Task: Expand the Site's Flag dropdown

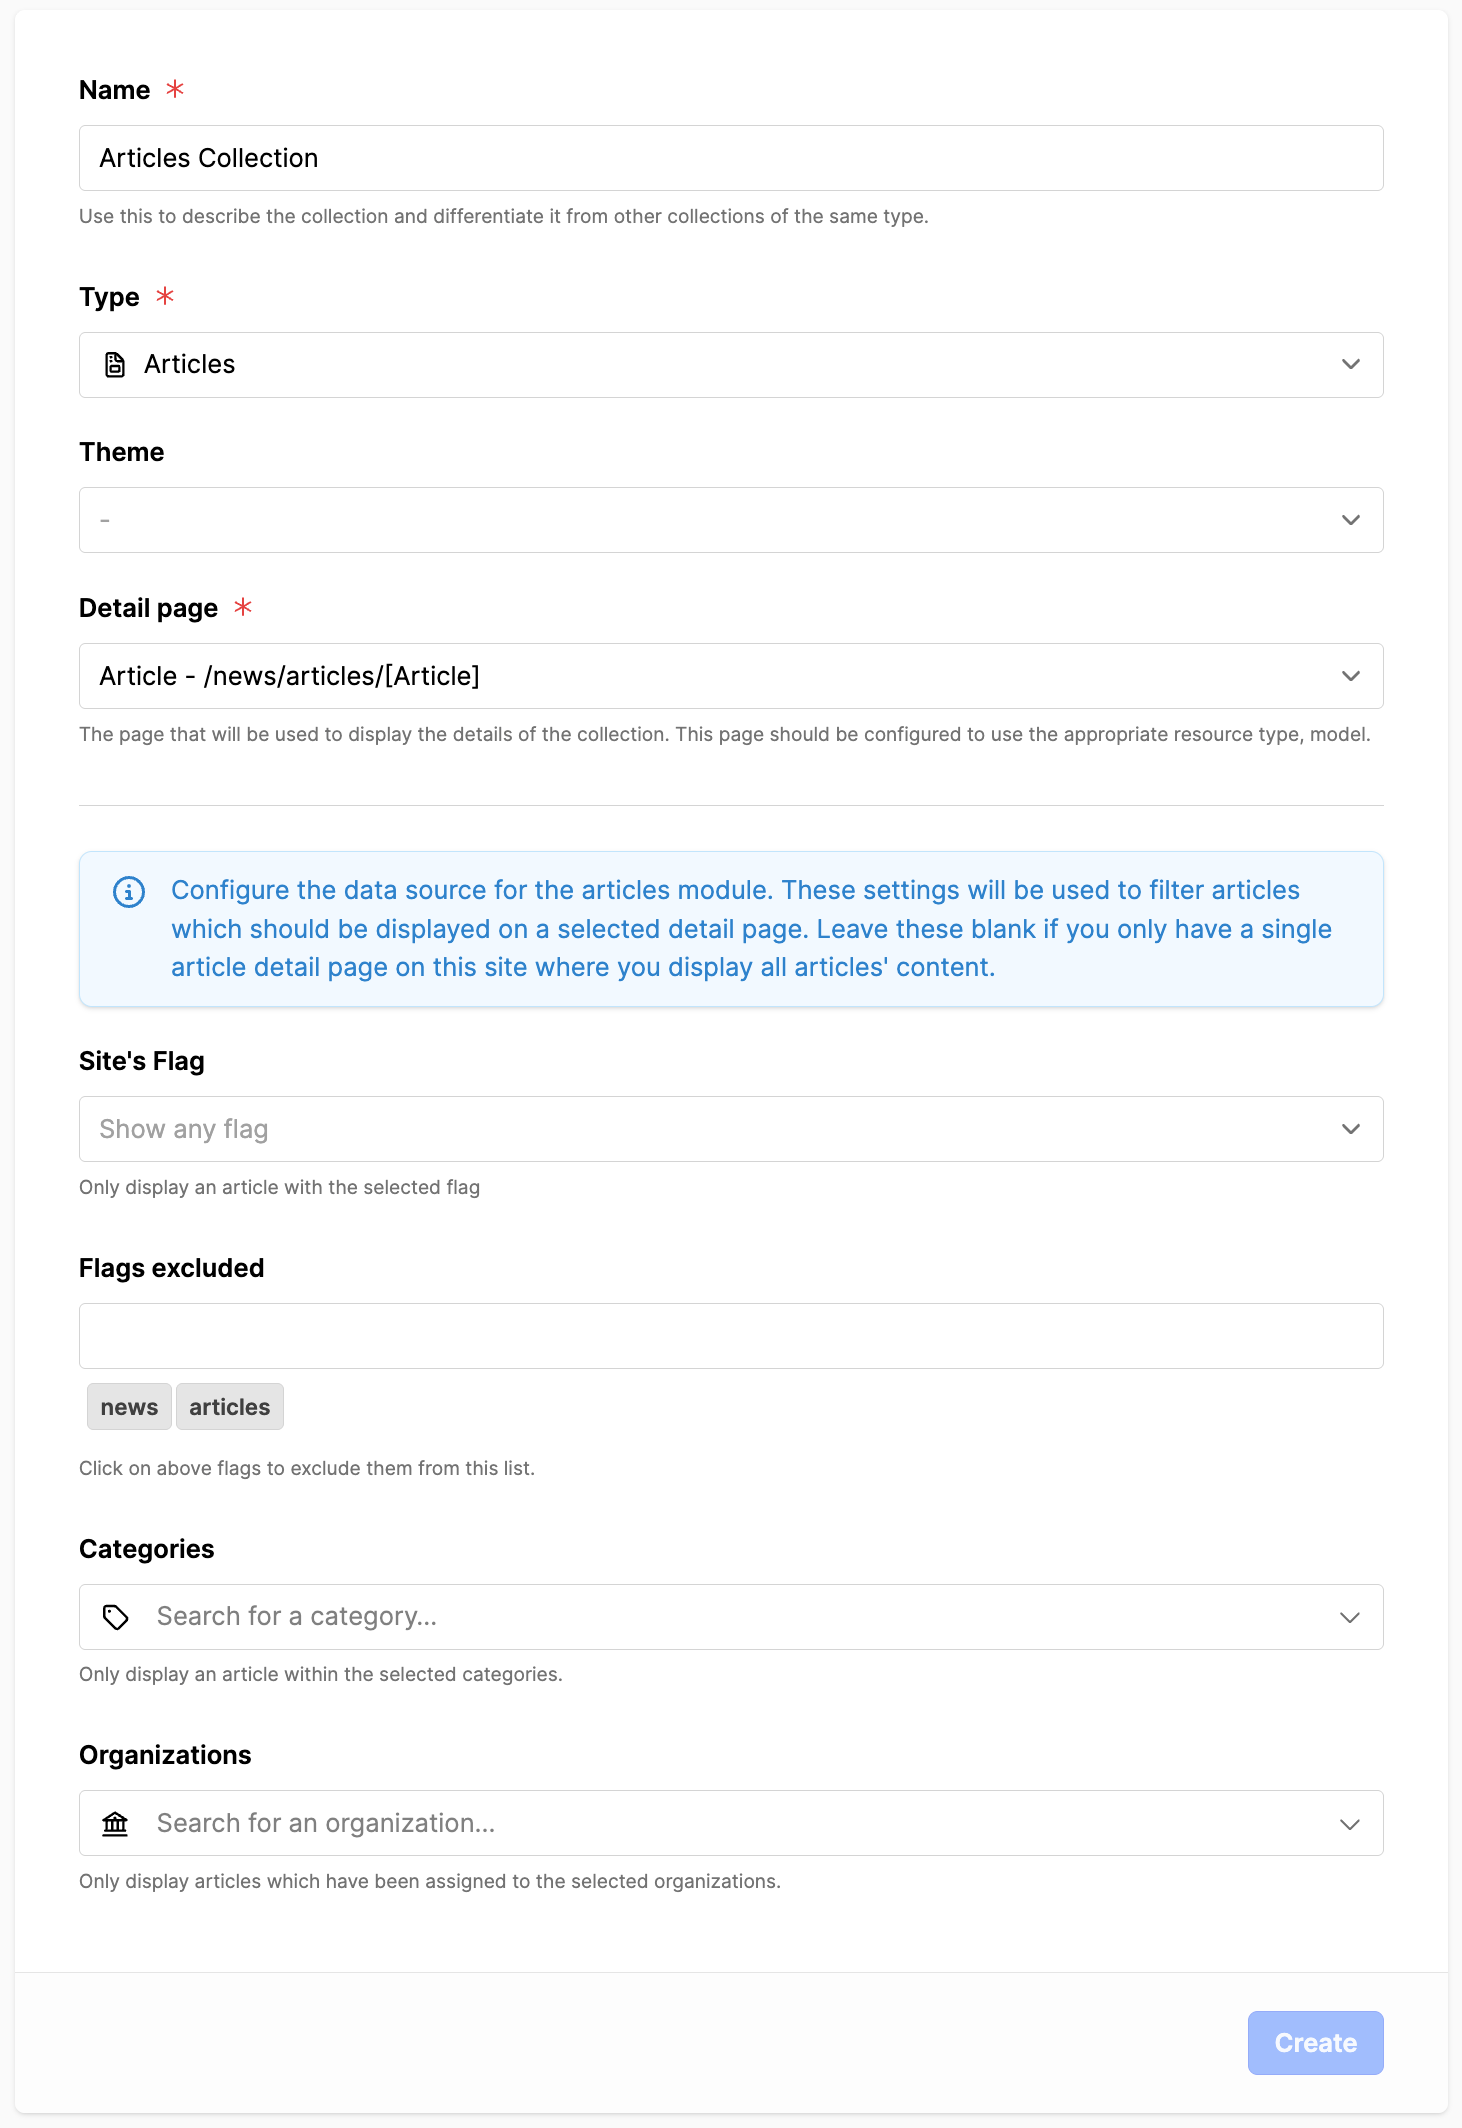Action: (731, 1129)
